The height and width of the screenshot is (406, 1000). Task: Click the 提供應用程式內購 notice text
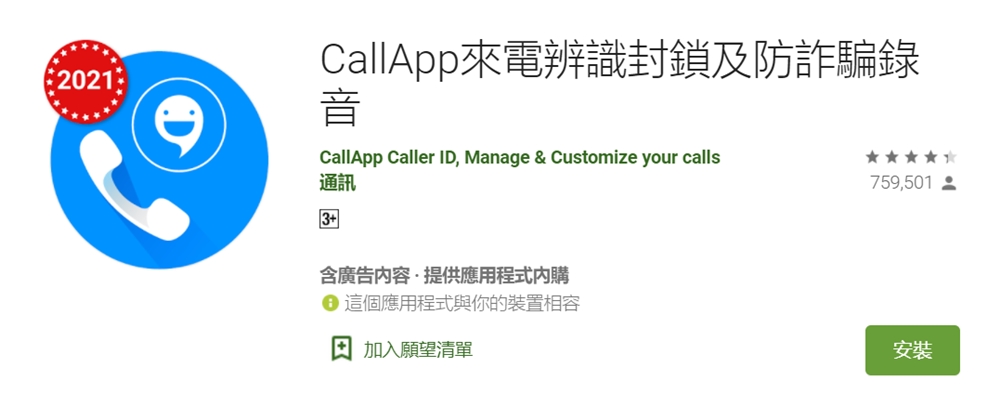click(496, 276)
